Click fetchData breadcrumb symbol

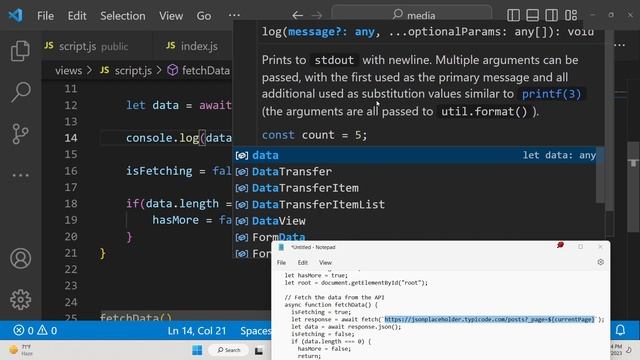tap(199, 71)
